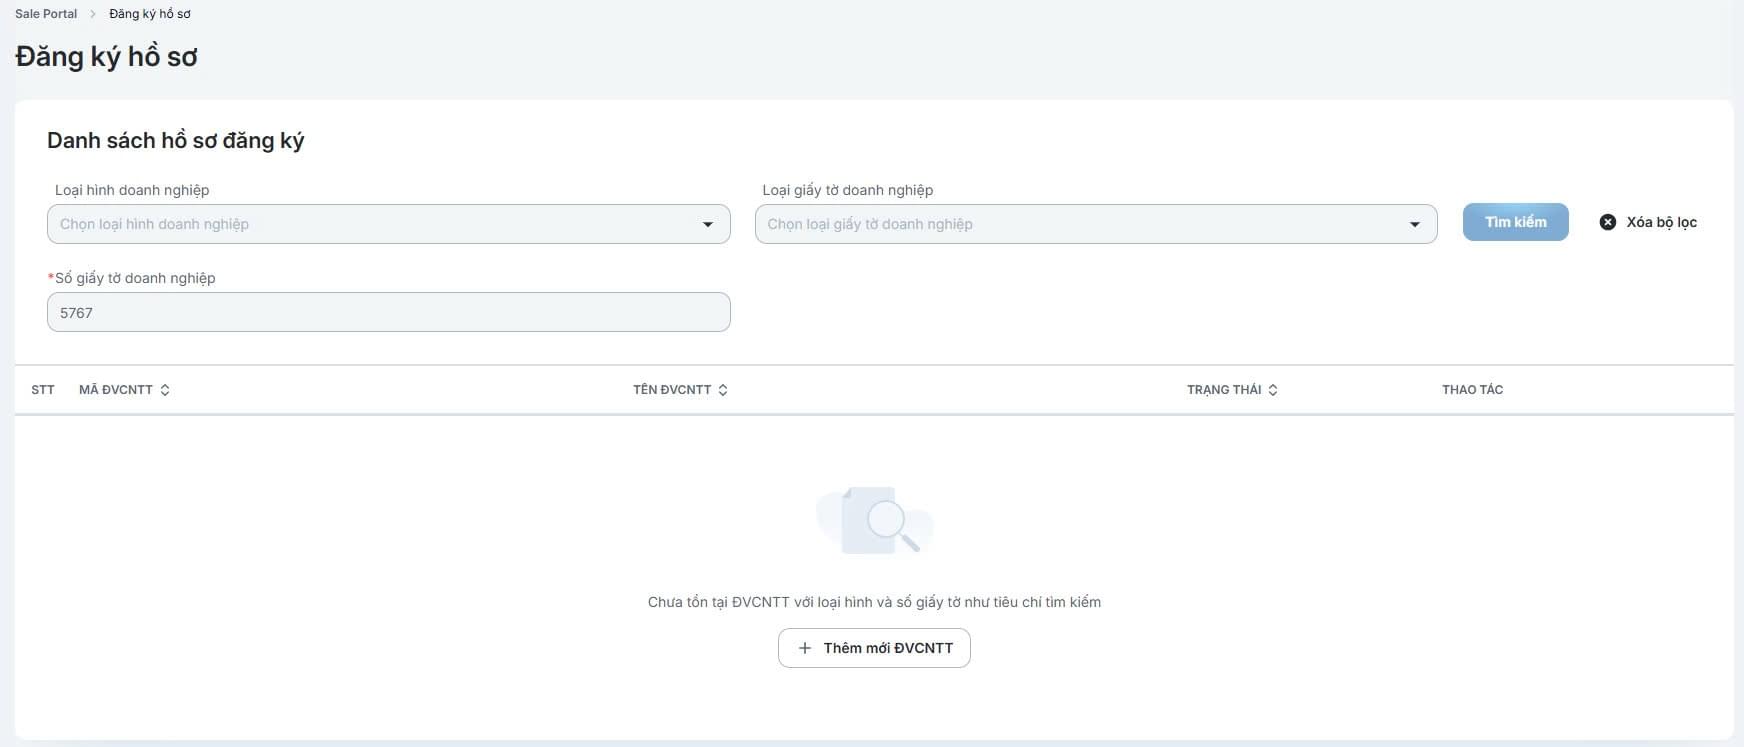Clear filters using the Xóa bộ lọc text
The width and height of the screenshot is (1744, 747).
coord(1661,222)
